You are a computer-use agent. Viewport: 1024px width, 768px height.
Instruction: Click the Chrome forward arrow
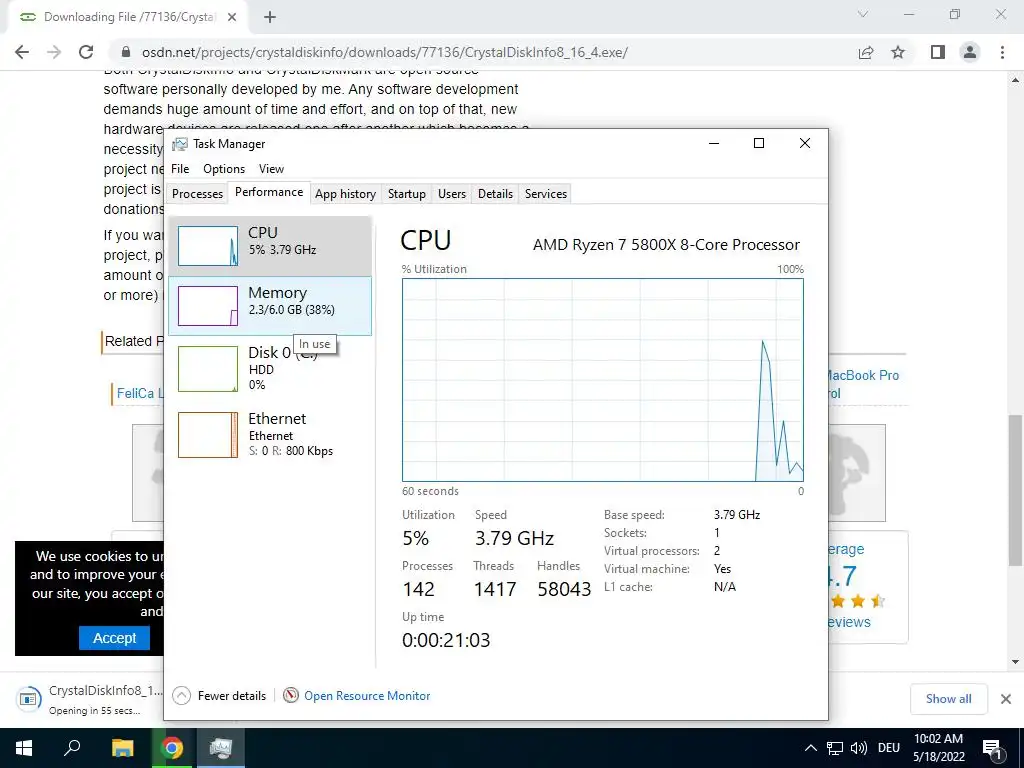coord(54,52)
